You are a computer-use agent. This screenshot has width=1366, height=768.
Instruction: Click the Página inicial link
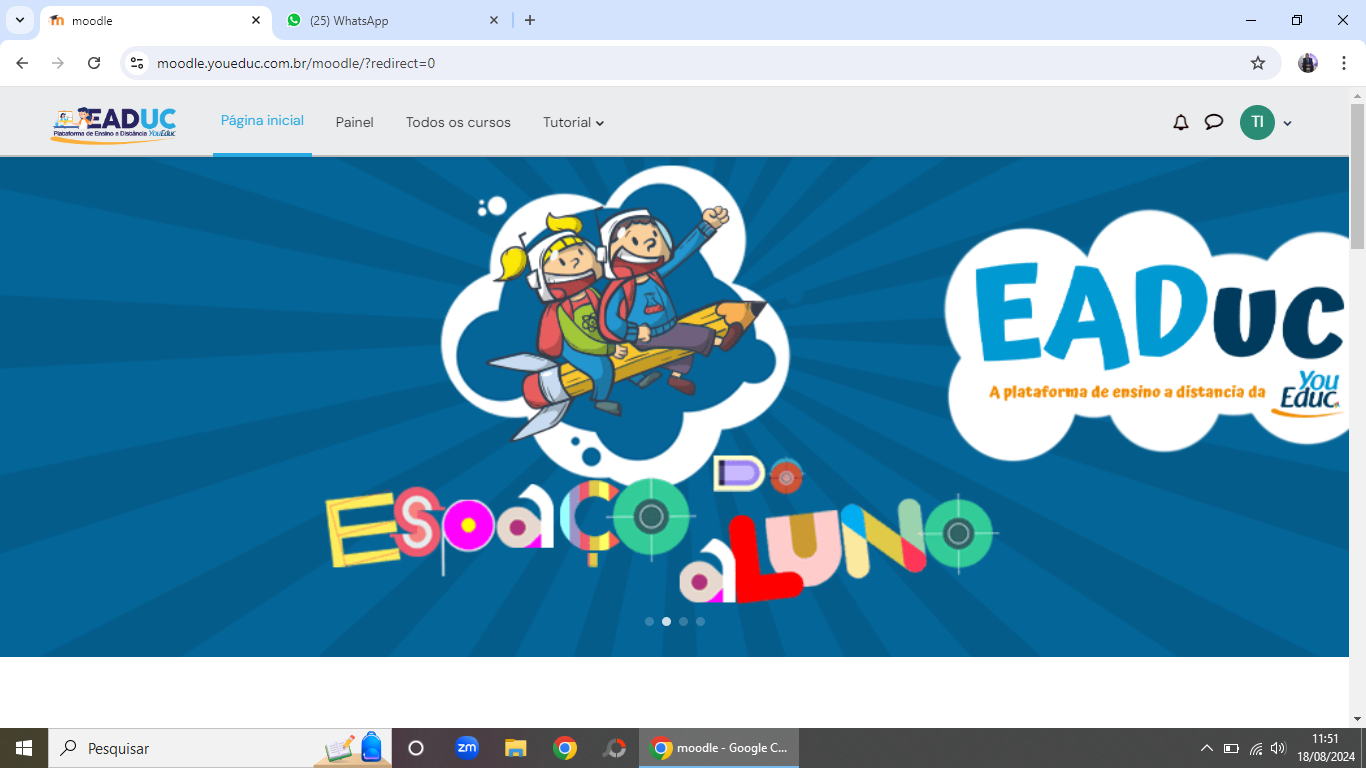click(262, 121)
